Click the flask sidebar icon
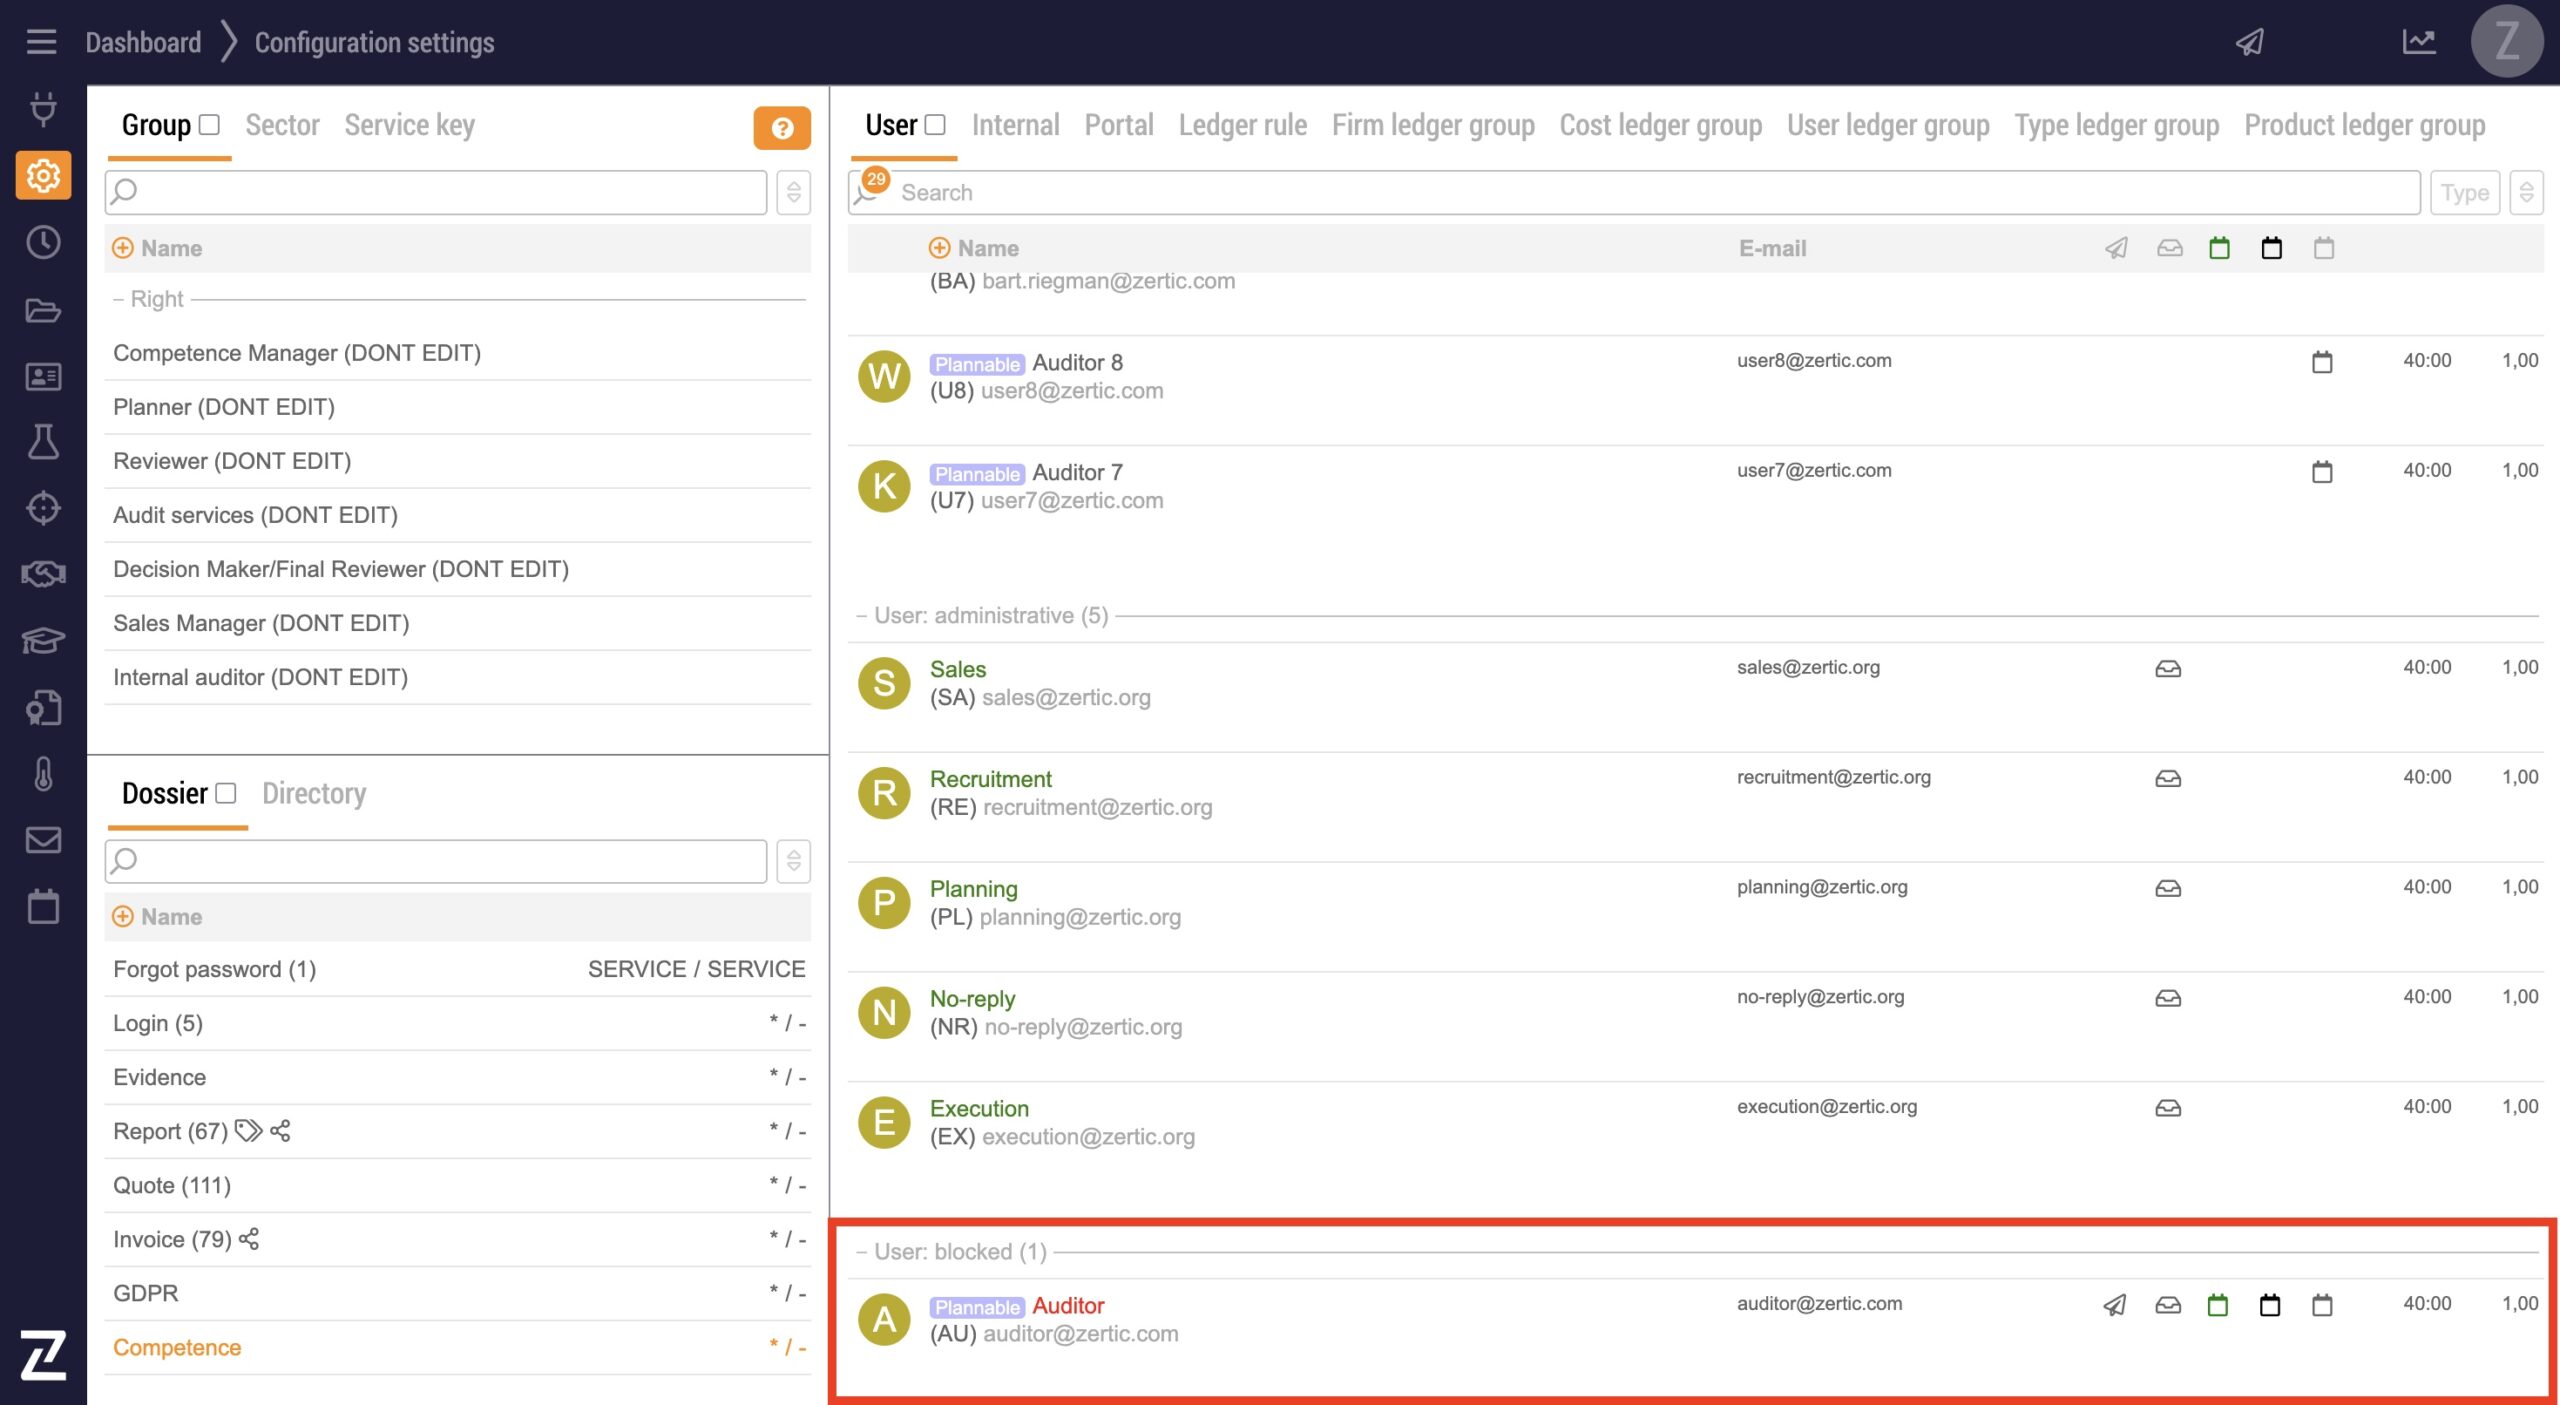Image resolution: width=2560 pixels, height=1405 pixels. point(43,442)
